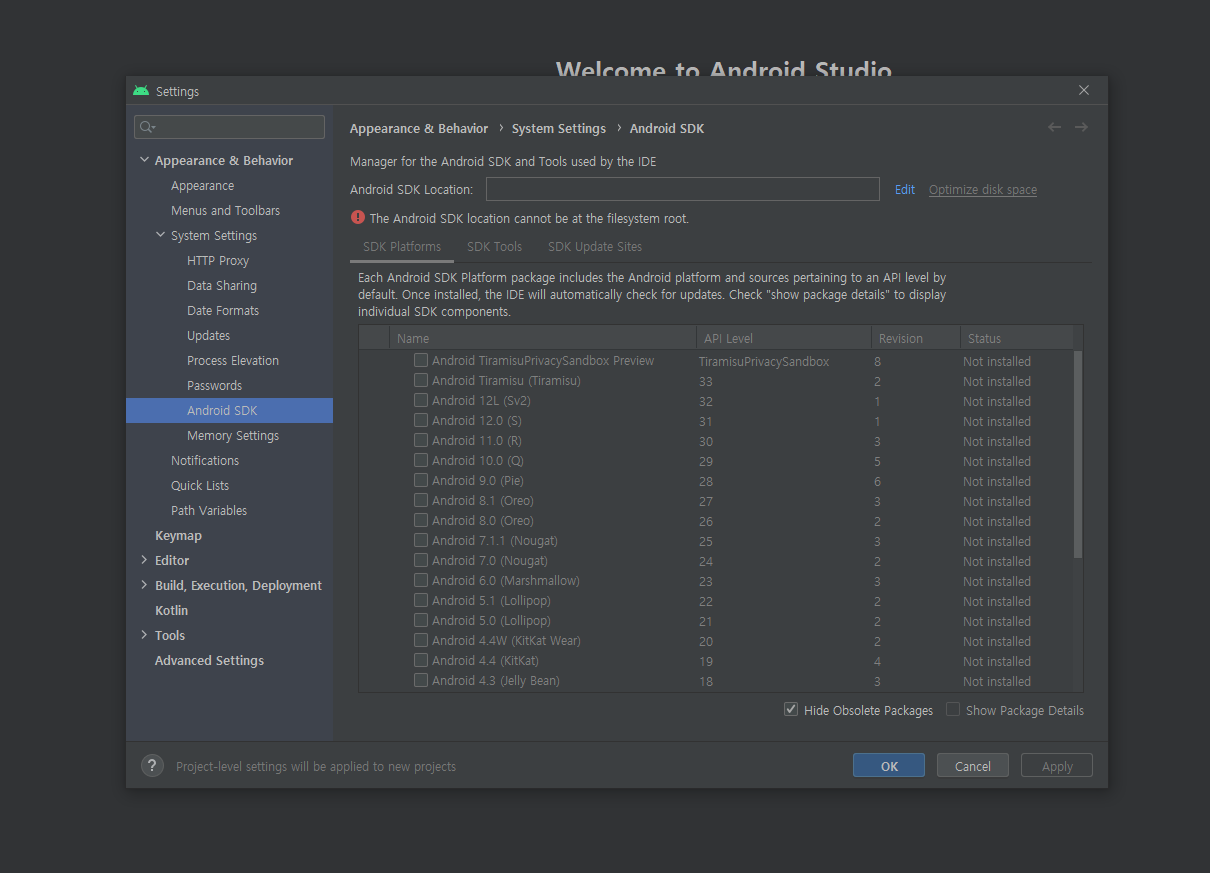Open Kotlin settings page
This screenshot has height=873, width=1210.
[171, 610]
